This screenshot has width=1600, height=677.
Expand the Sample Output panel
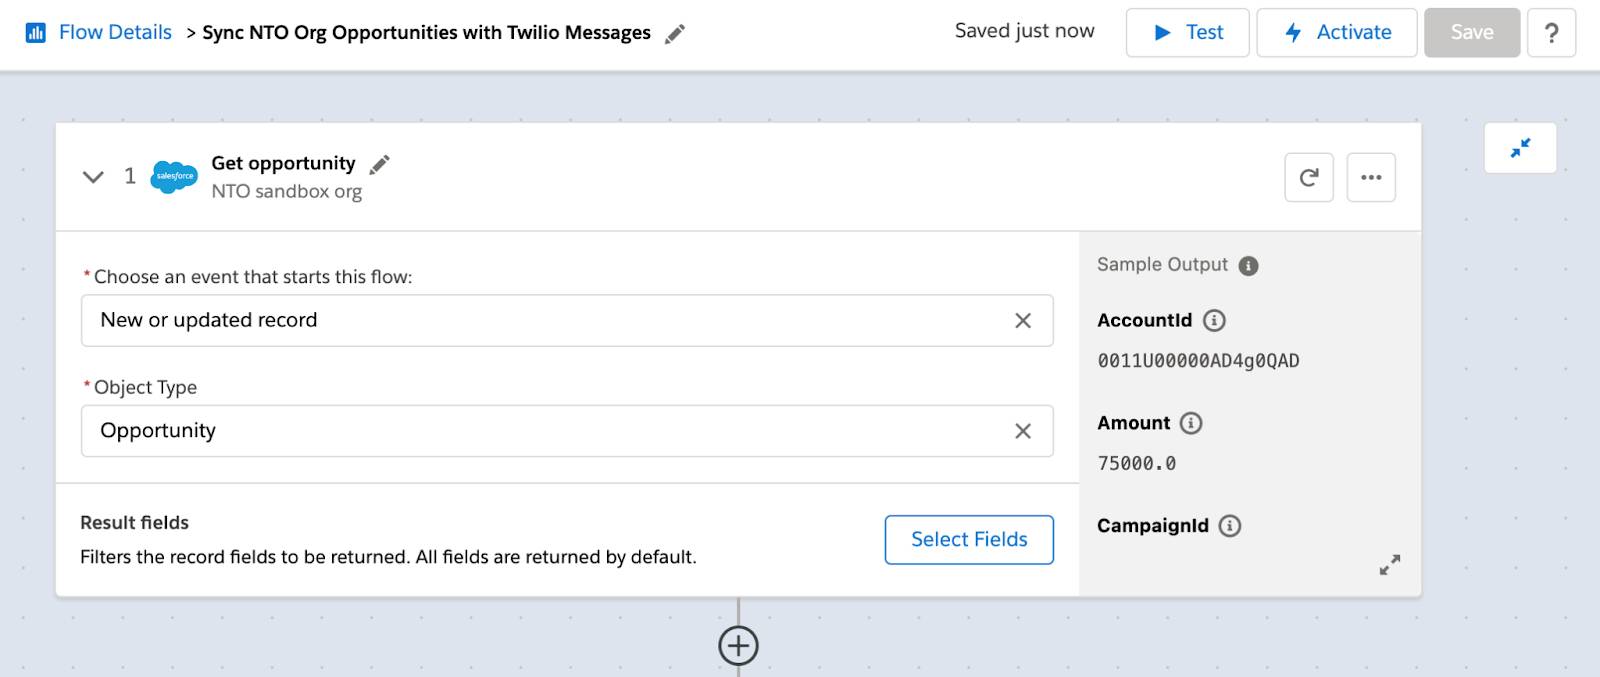pos(1389,565)
